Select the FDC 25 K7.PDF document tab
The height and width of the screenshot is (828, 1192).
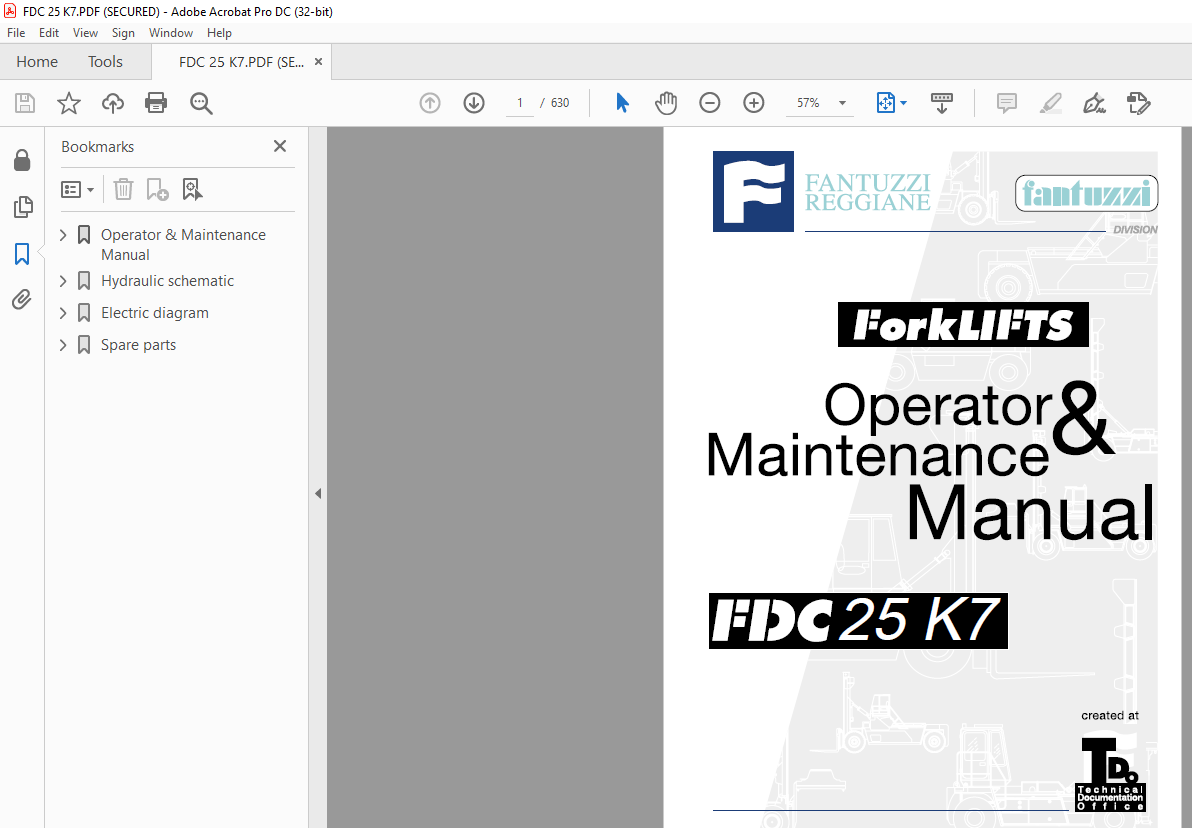pos(241,62)
